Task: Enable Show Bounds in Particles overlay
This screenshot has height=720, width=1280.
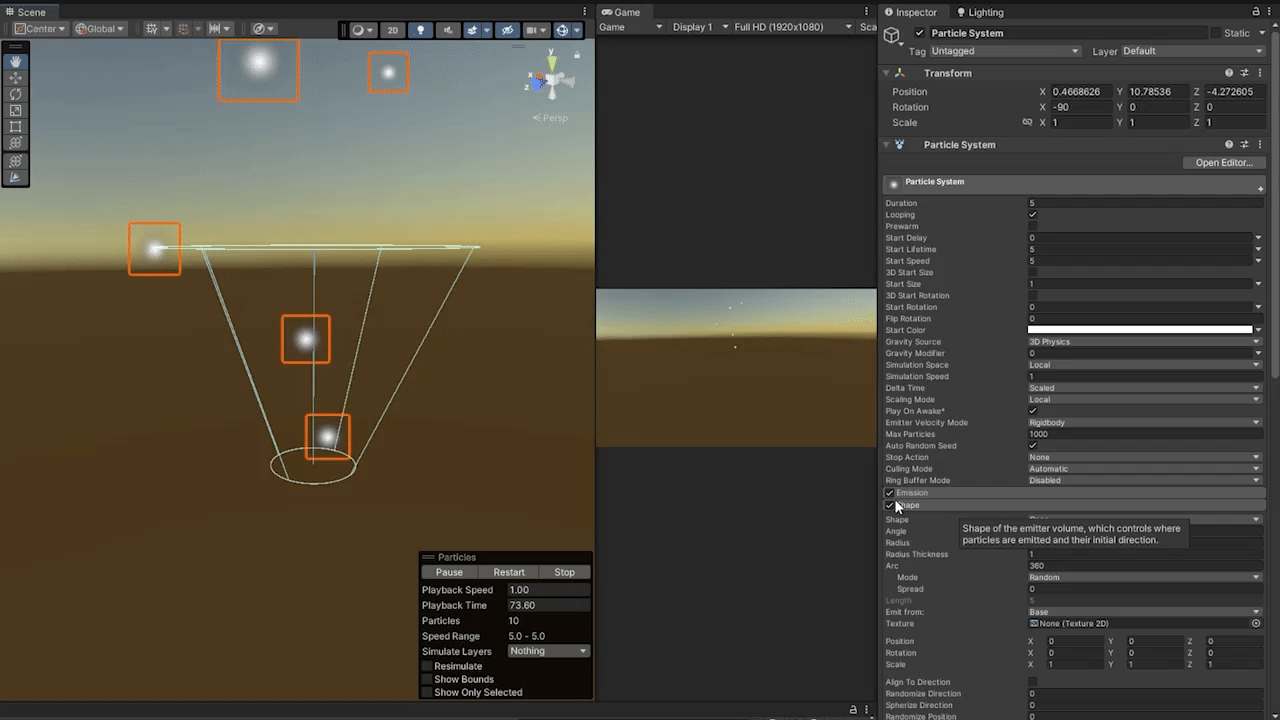Action: click(427, 680)
